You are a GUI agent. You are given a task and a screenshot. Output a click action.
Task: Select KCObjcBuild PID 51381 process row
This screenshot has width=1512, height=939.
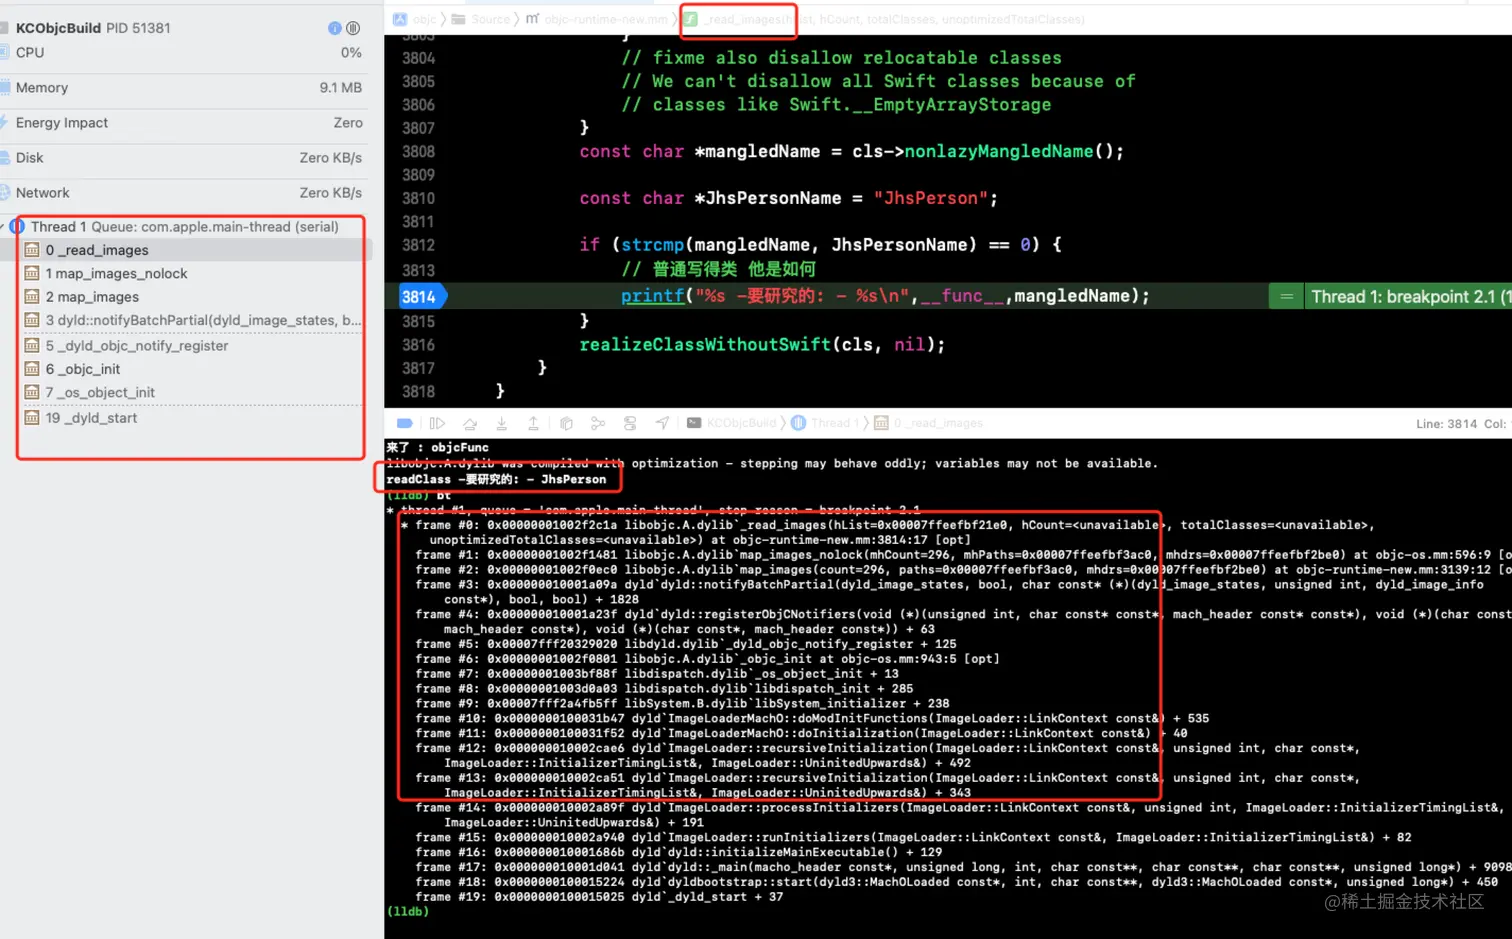pos(185,28)
